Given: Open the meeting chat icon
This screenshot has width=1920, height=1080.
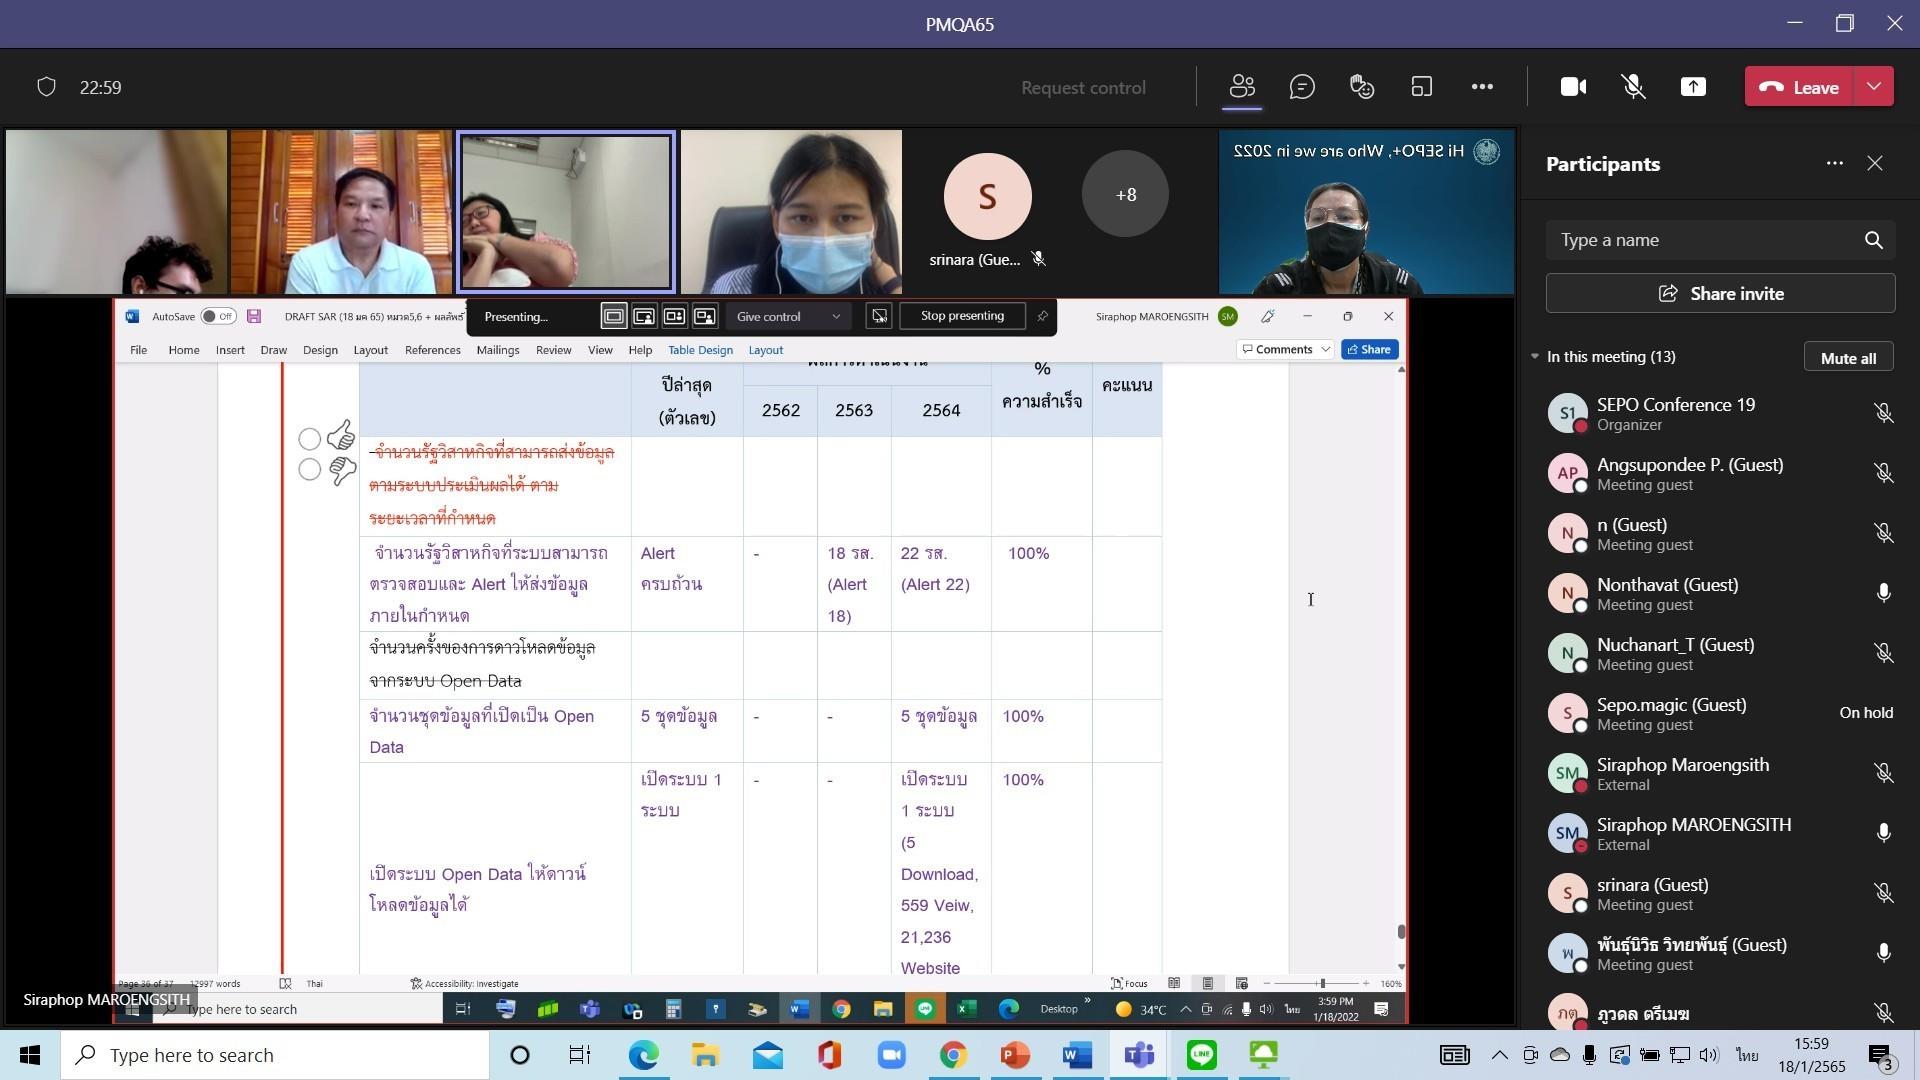Looking at the screenshot, I should point(1302,87).
